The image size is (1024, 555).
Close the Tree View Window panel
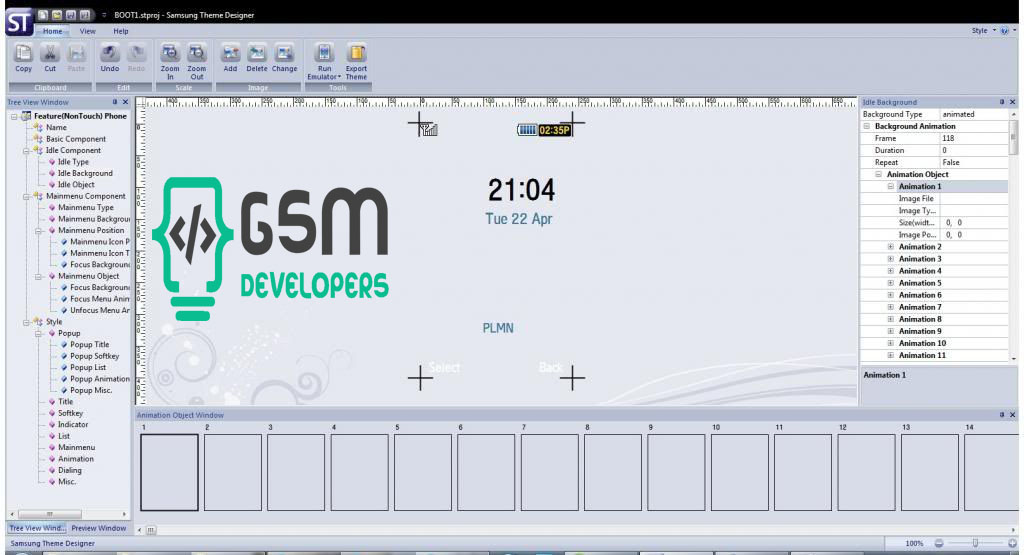coord(125,102)
